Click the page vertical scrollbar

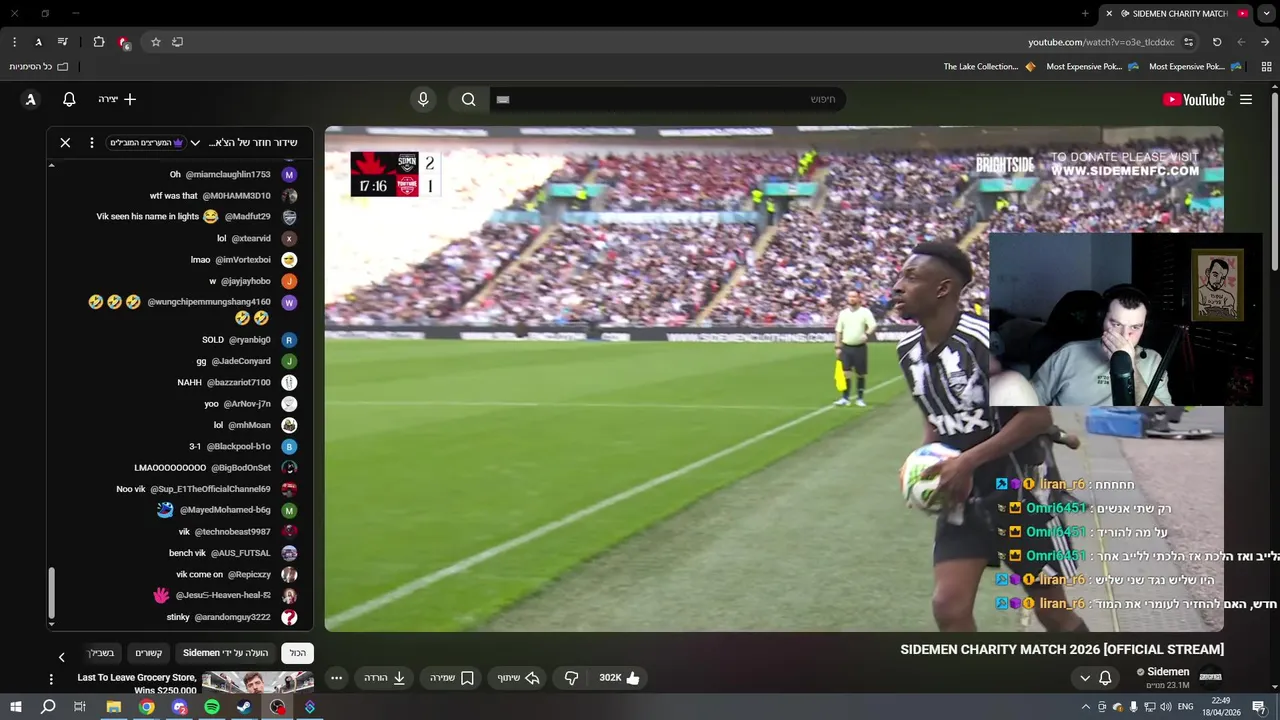1274,180
